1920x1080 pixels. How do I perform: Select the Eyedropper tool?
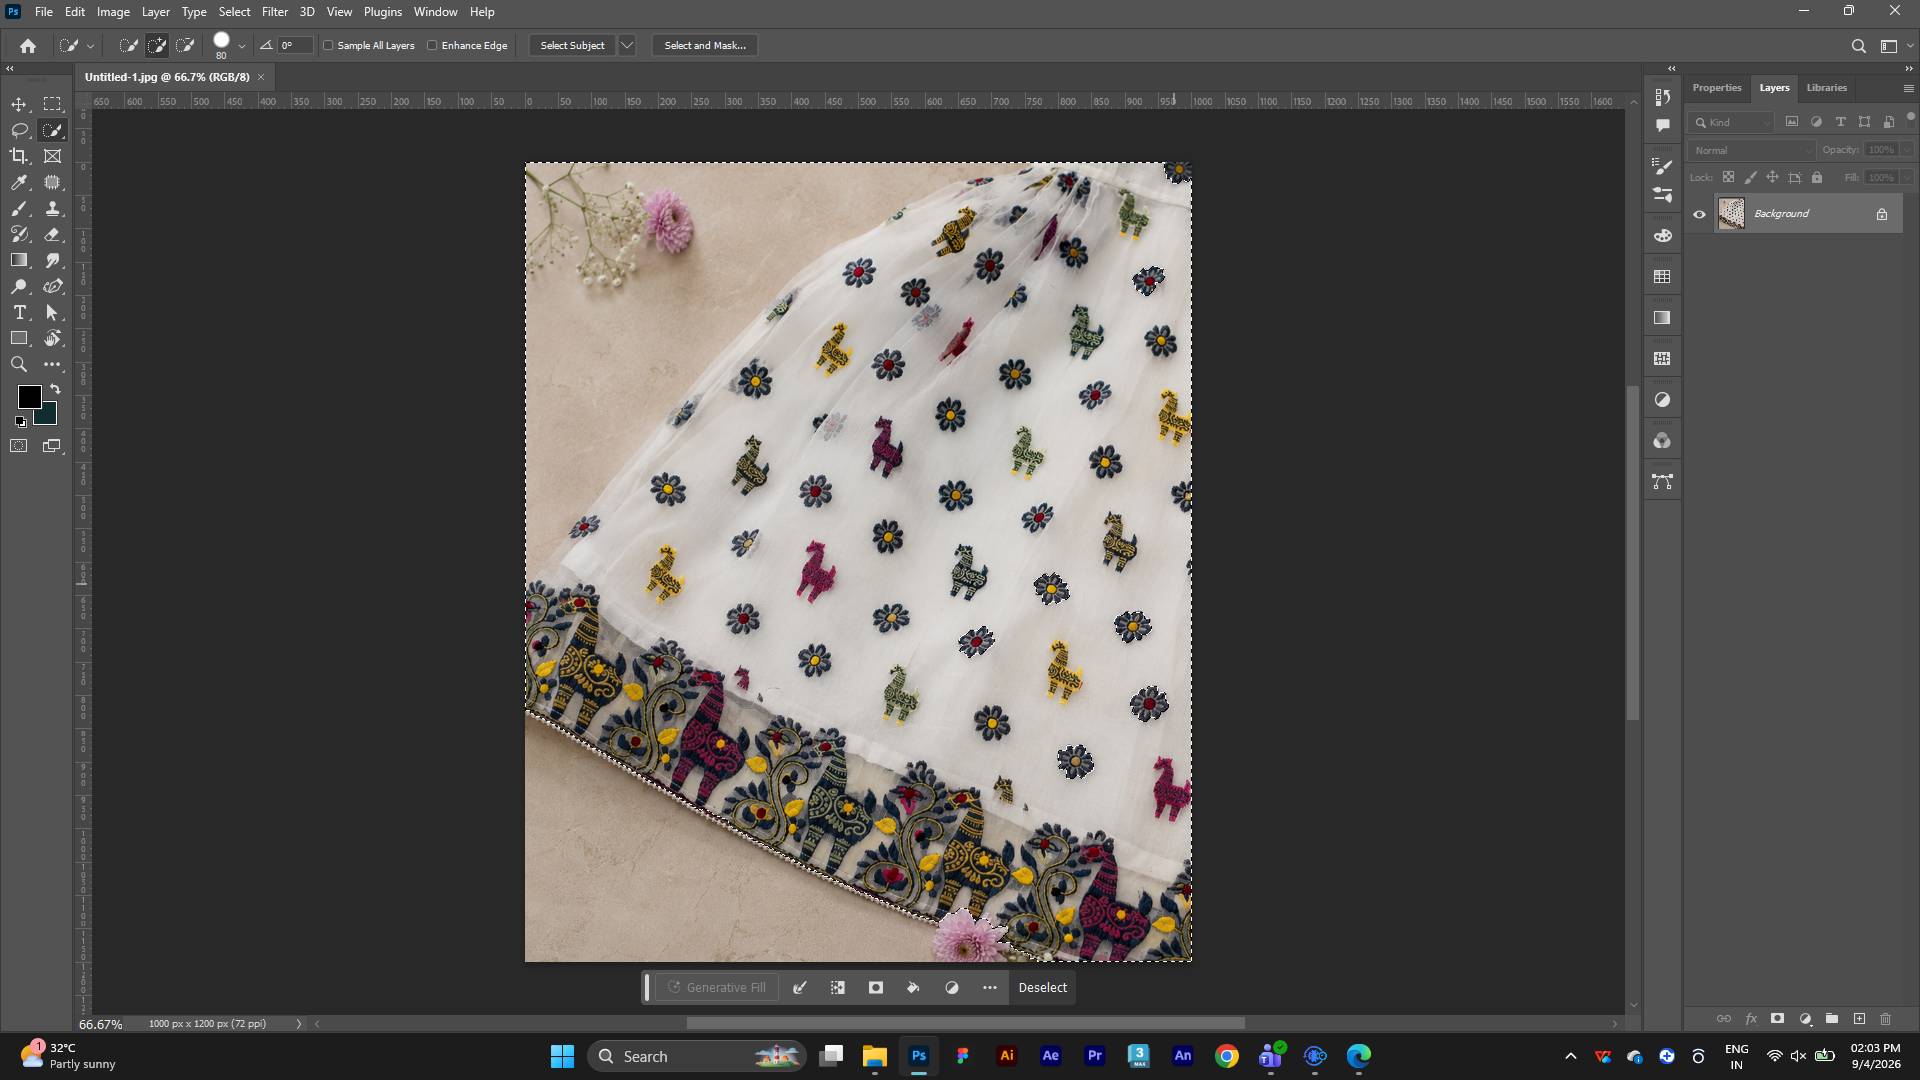tap(19, 182)
